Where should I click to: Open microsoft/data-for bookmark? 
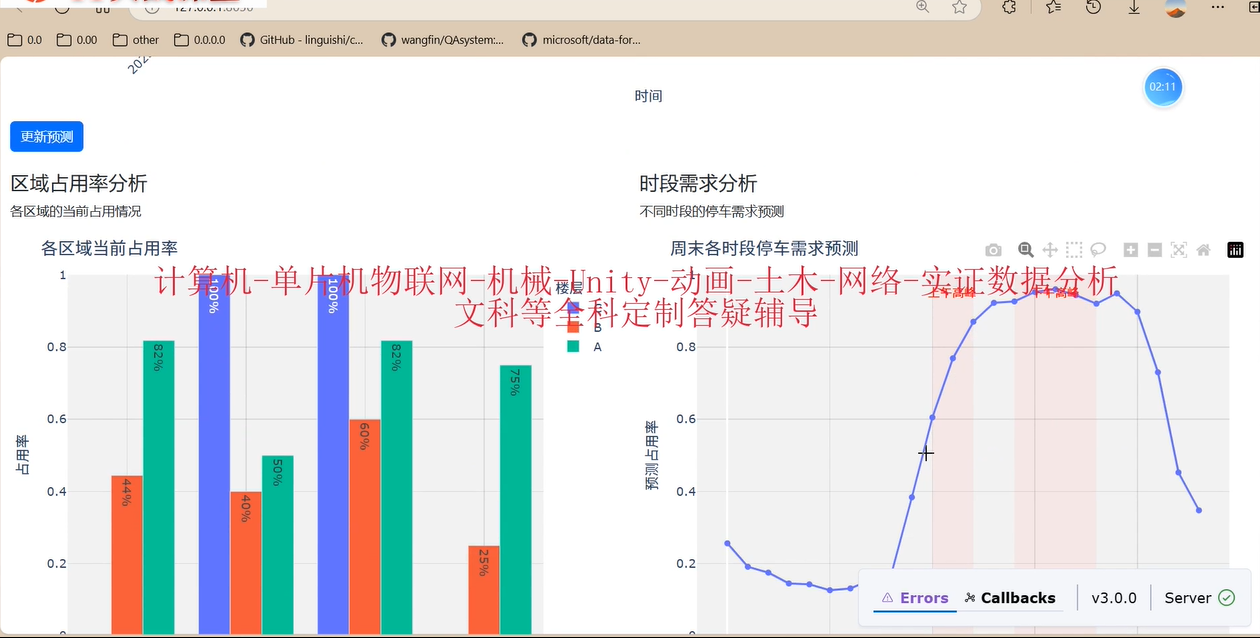click(x=581, y=40)
